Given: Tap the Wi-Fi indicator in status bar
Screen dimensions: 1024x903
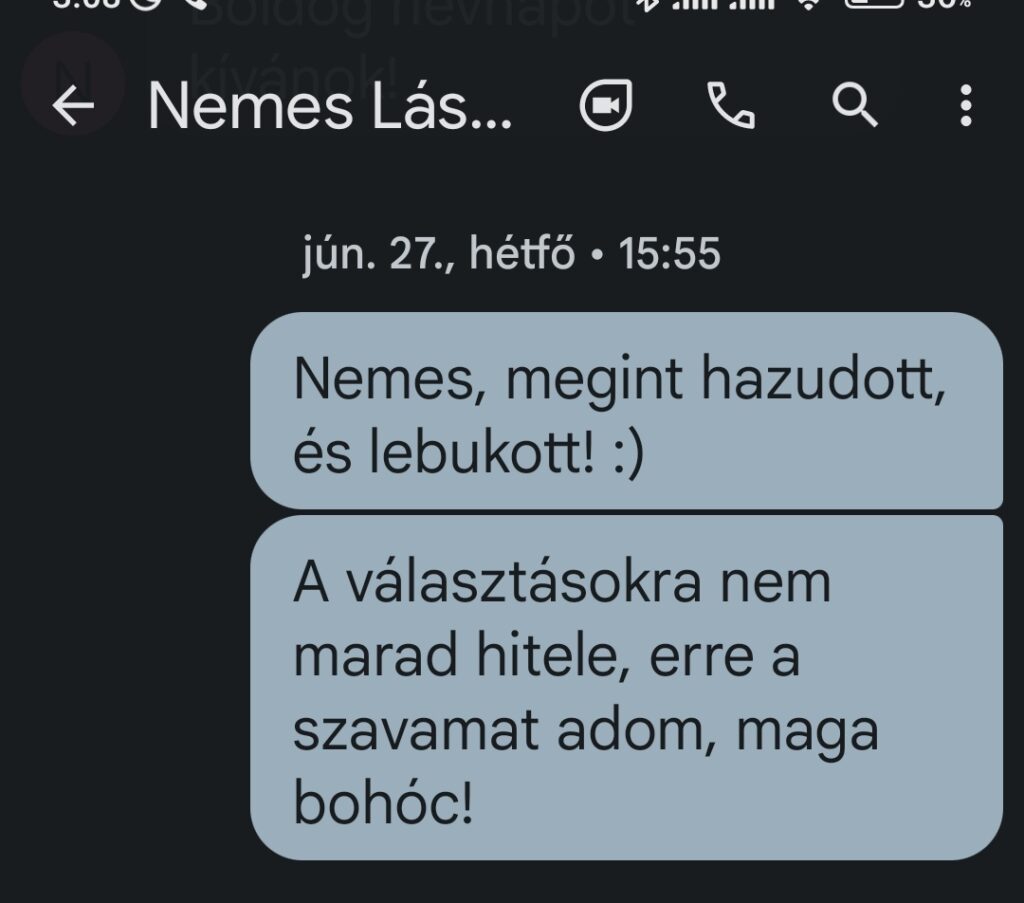Looking at the screenshot, I should (808, 4).
